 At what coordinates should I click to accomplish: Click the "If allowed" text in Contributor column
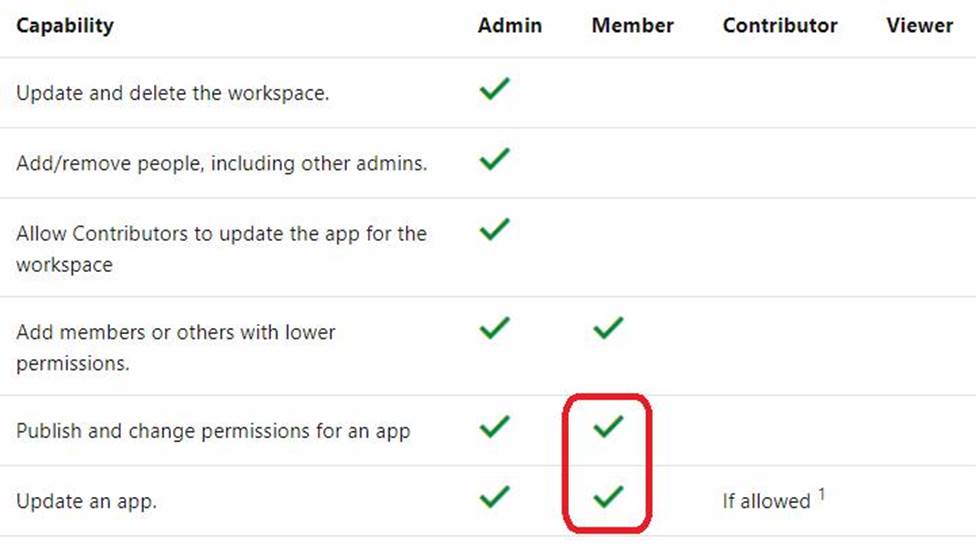coord(766,501)
